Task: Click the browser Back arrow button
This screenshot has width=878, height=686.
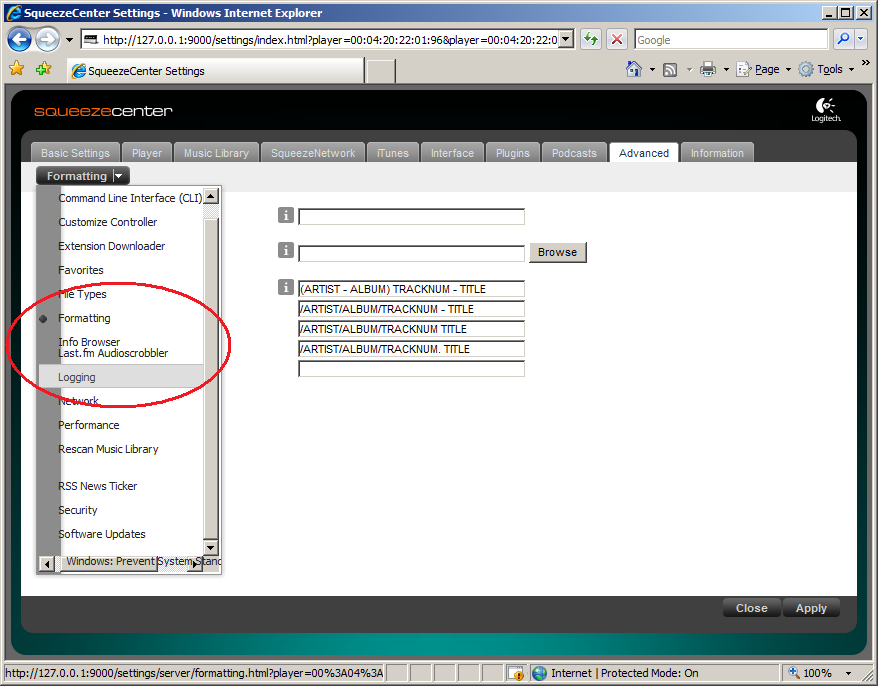Action: tap(19, 40)
